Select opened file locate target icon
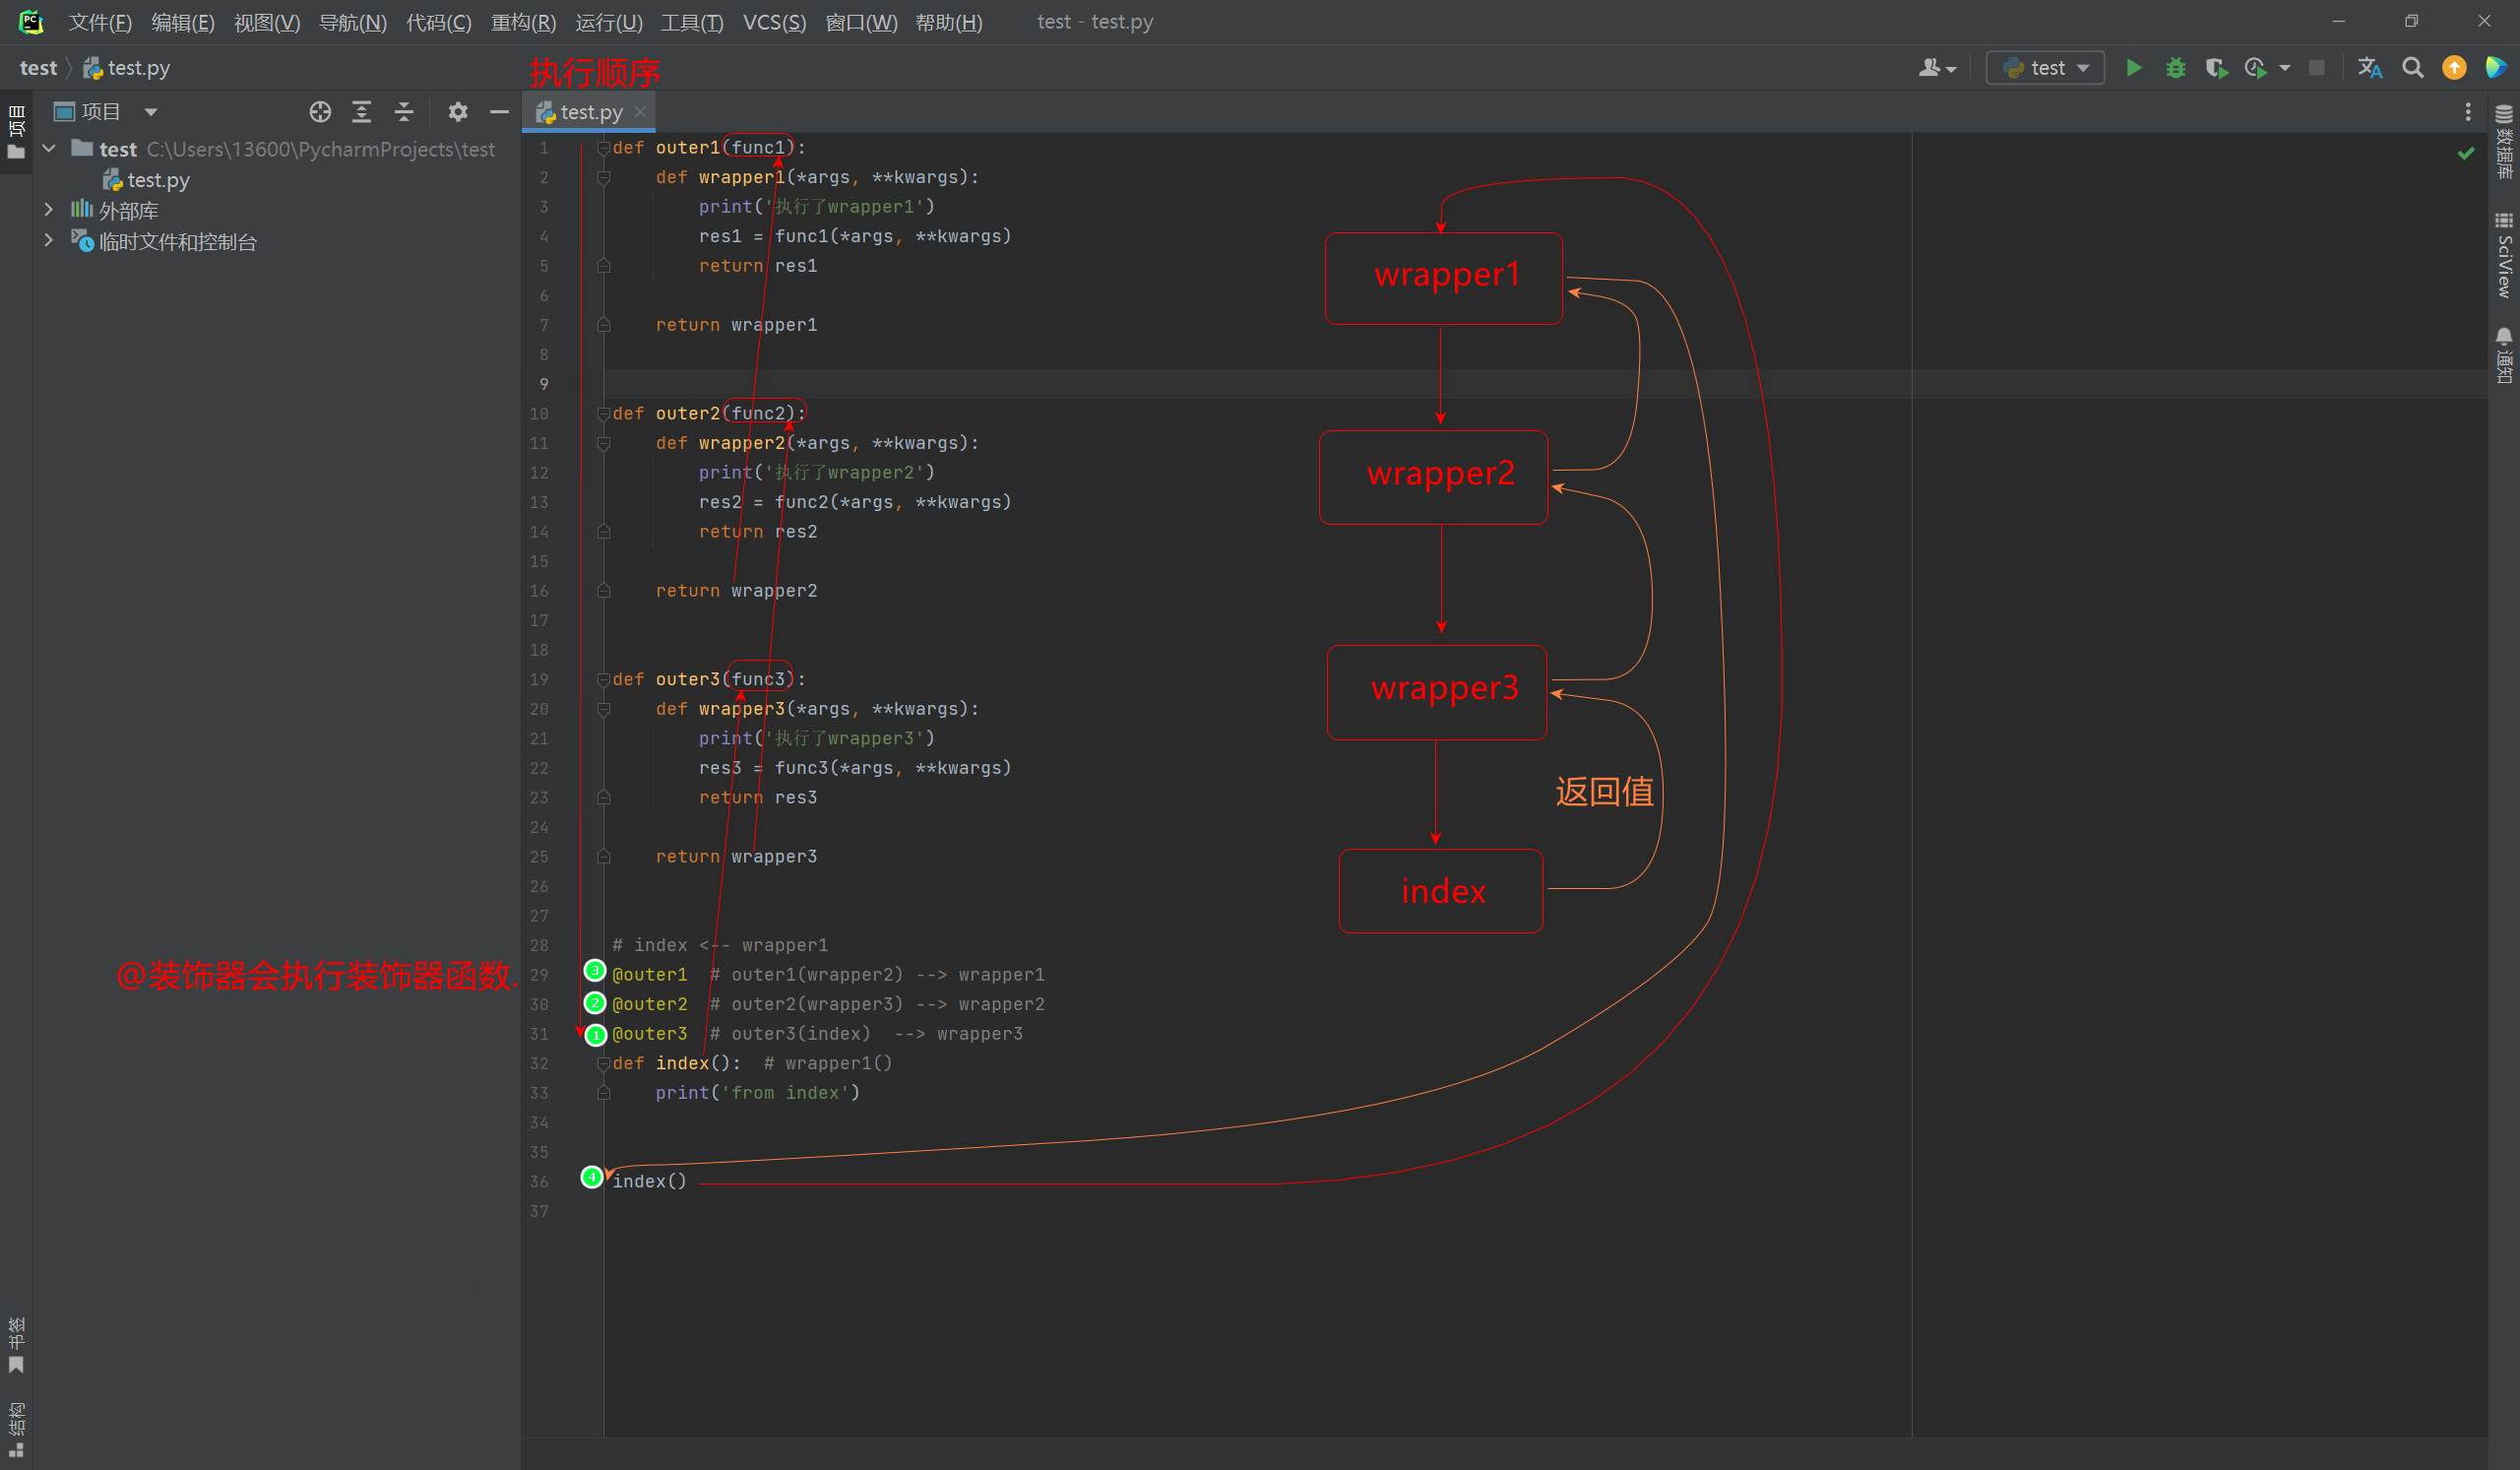Viewport: 2520px width, 1470px height. click(320, 112)
